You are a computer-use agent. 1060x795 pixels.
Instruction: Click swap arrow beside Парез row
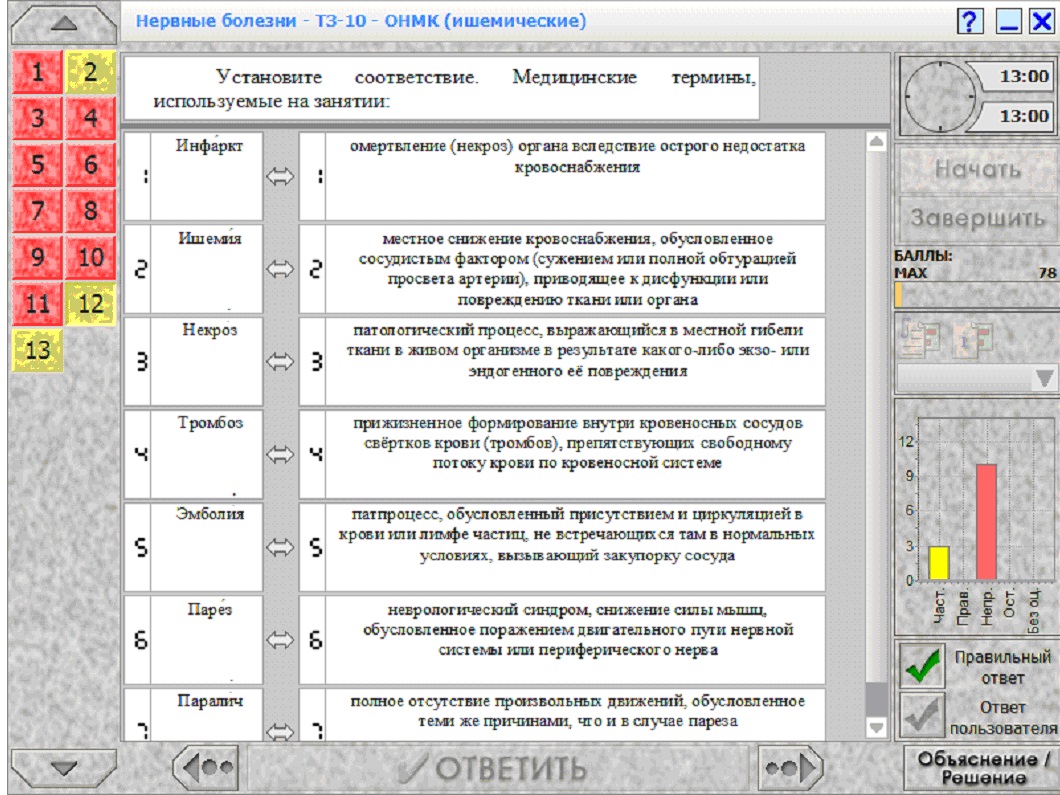pyautogui.click(x=280, y=640)
